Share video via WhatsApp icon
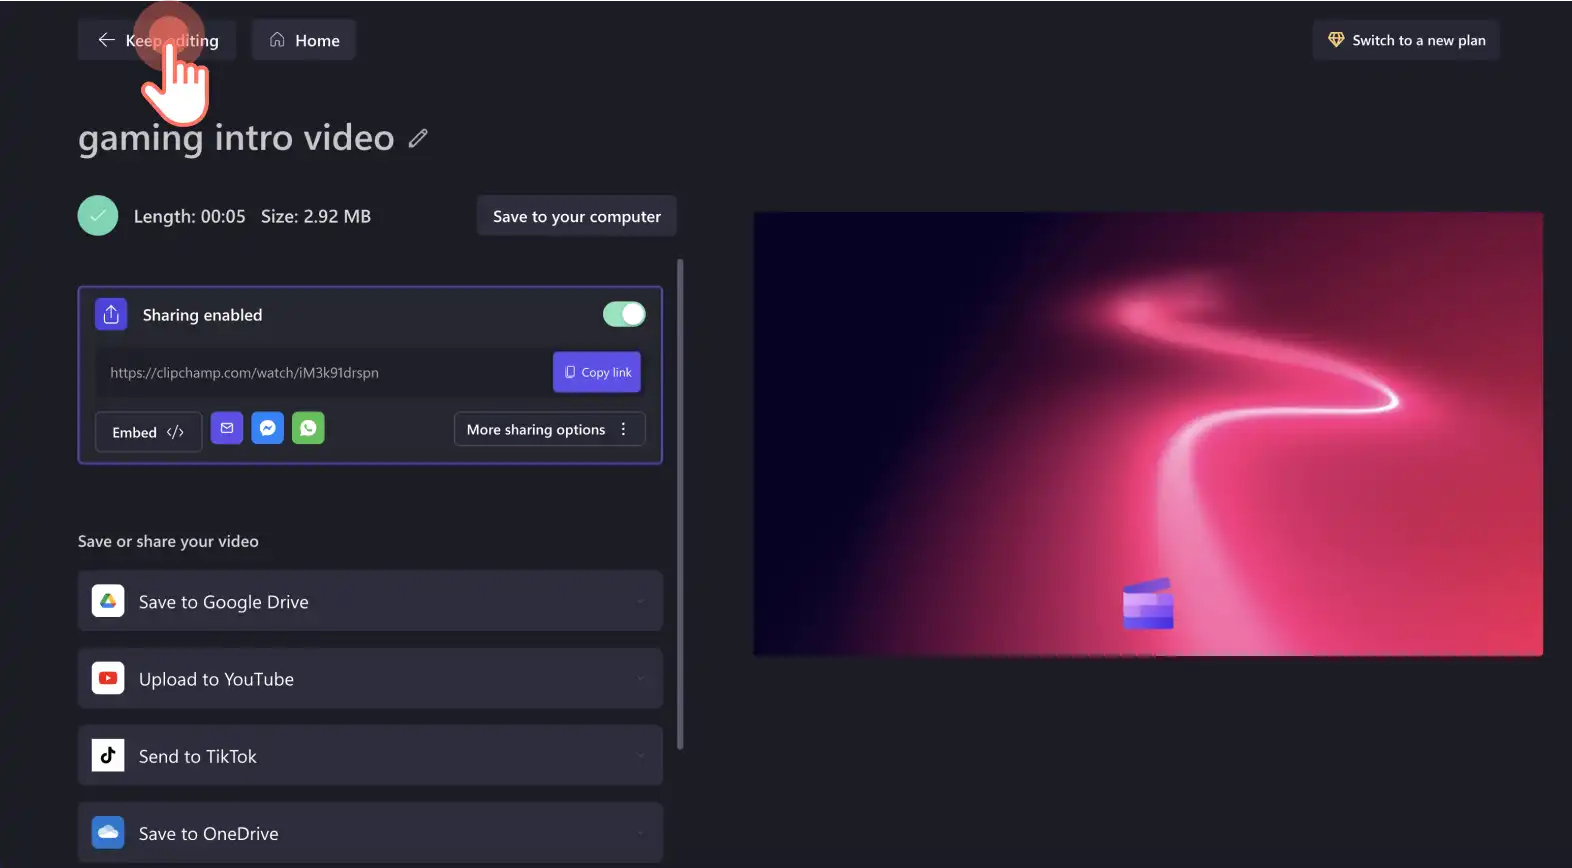1572x868 pixels. pos(308,428)
